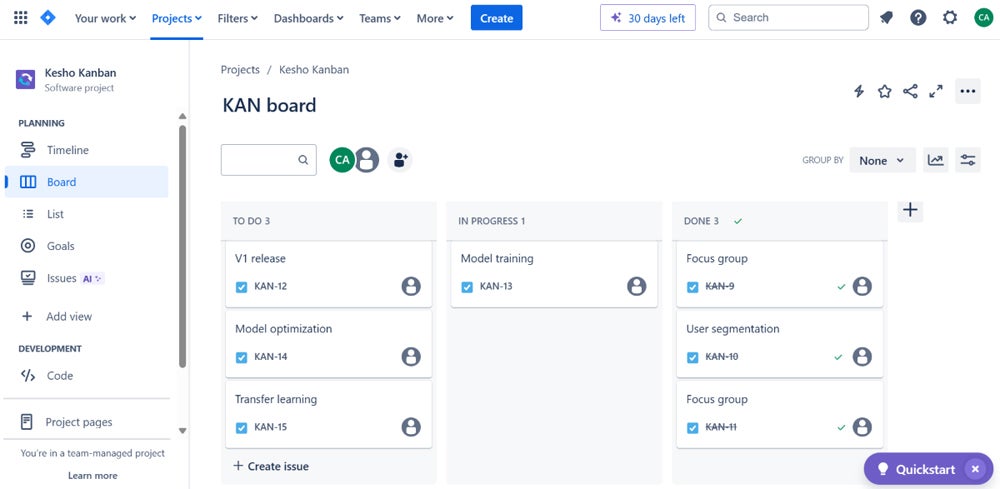The height and width of the screenshot is (489, 1000).
Task: Open board insights chart icon
Action: tap(936, 160)
